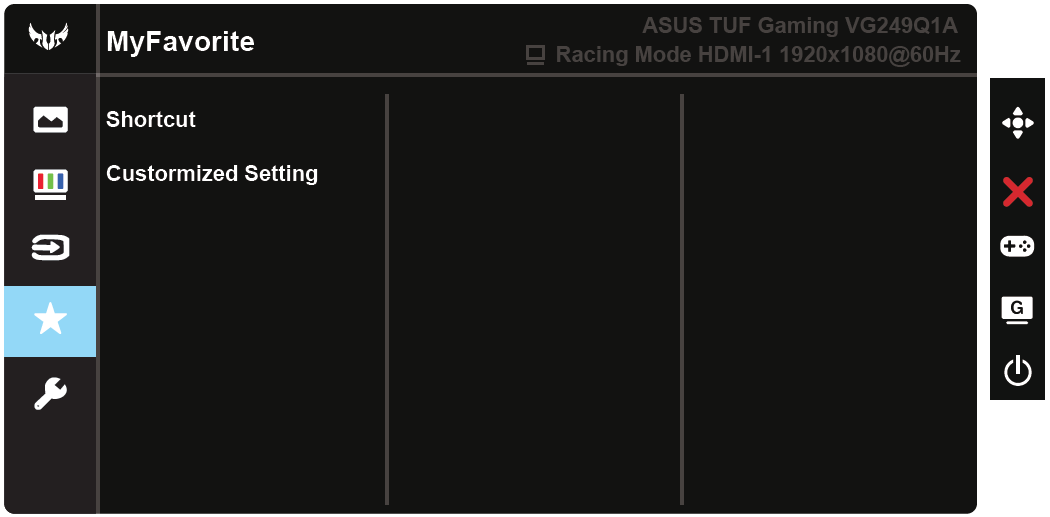Open GameVisual via the G icon
1050x517 pixels.
point(1017,309)
